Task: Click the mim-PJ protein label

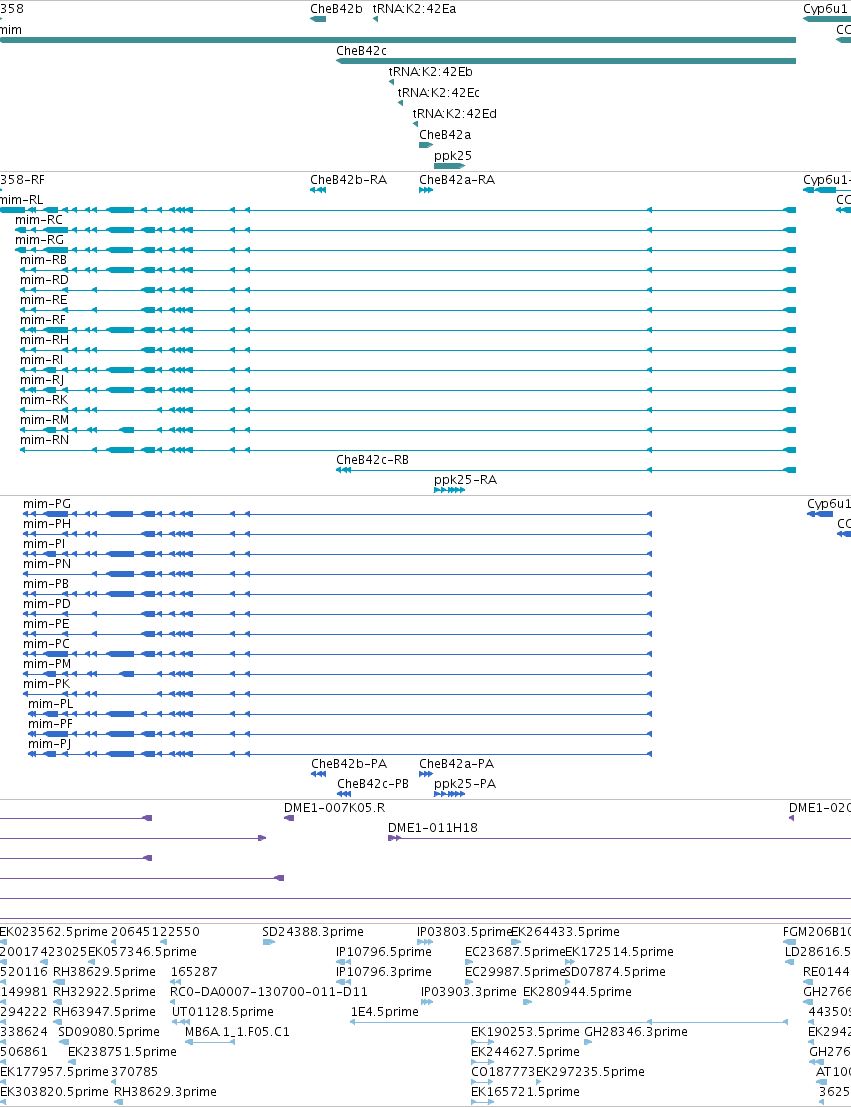Action: click(x=49, y=744)
